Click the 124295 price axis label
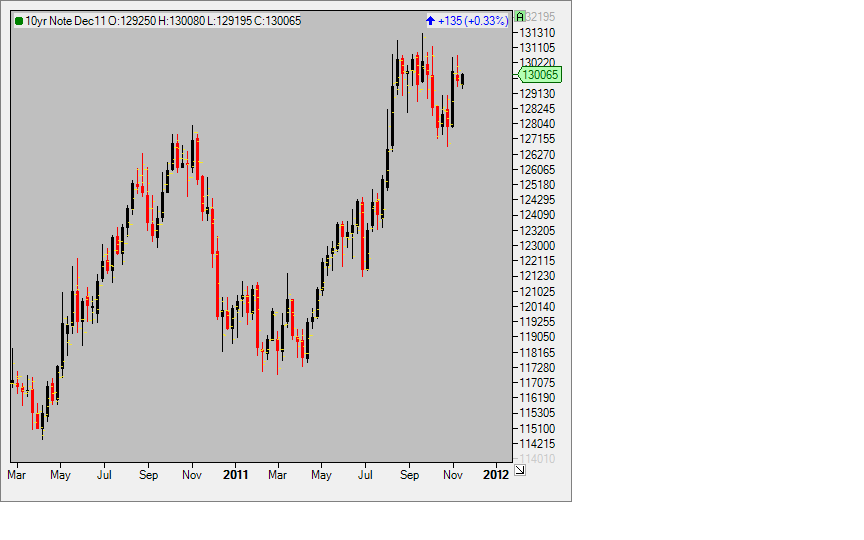Image resolution: width=864 pixels, height=540 pixels. point(537,200)
